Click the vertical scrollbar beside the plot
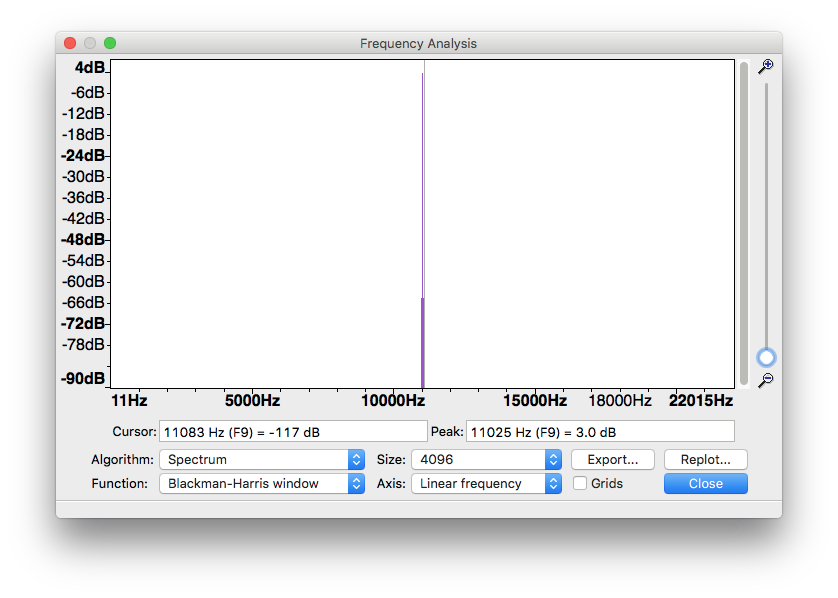838x598 pixels. click(743, 223)
